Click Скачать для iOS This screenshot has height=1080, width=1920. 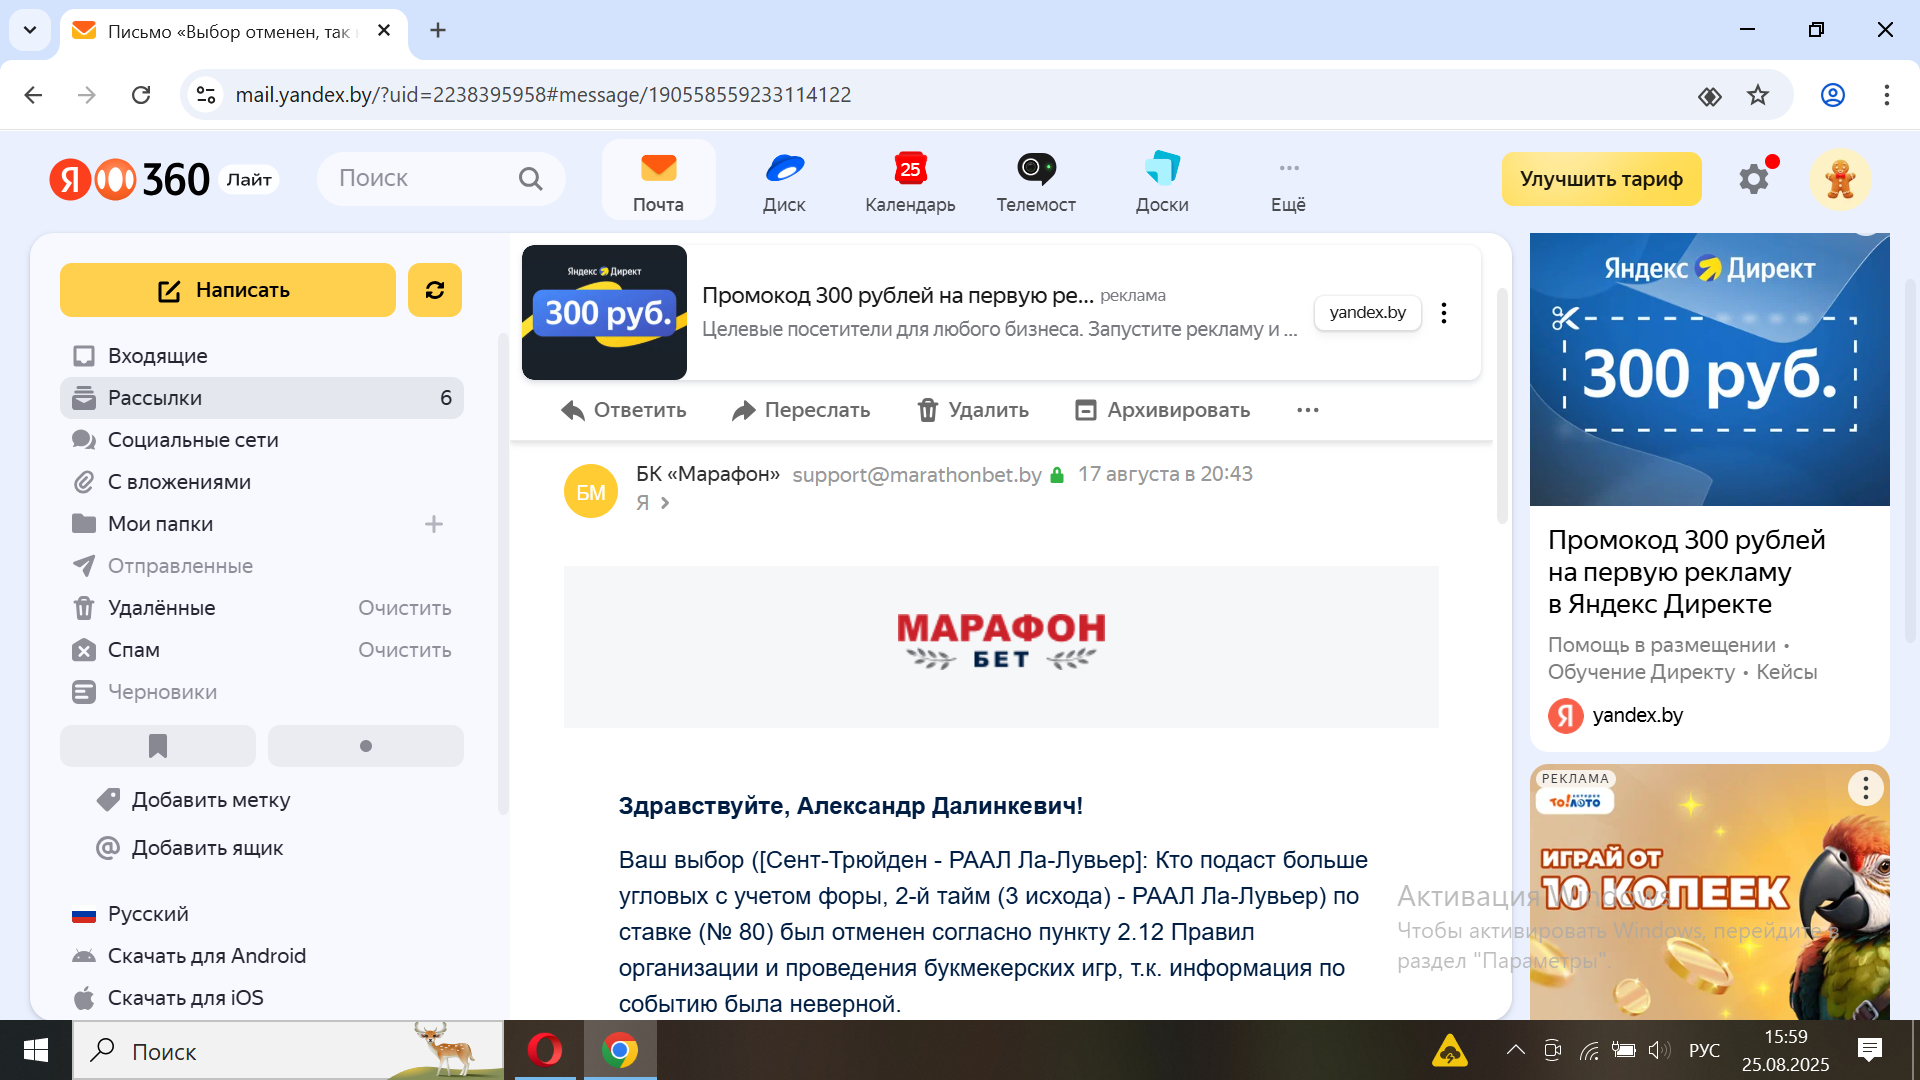pos(167,998)
